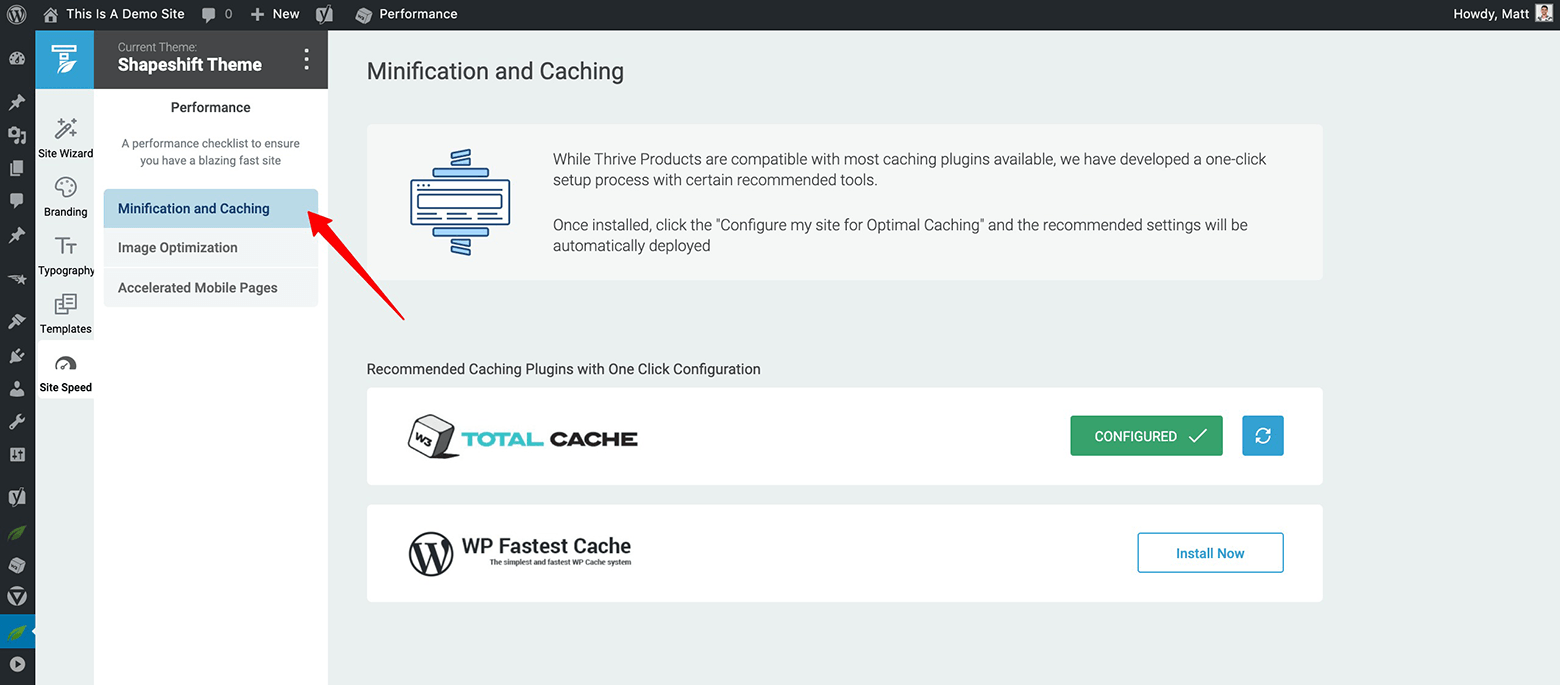Open the Yoast SEO admin bar icon
Viewport: 1560px width, 685px height.
pyautogui.click(x=324, y=14)
